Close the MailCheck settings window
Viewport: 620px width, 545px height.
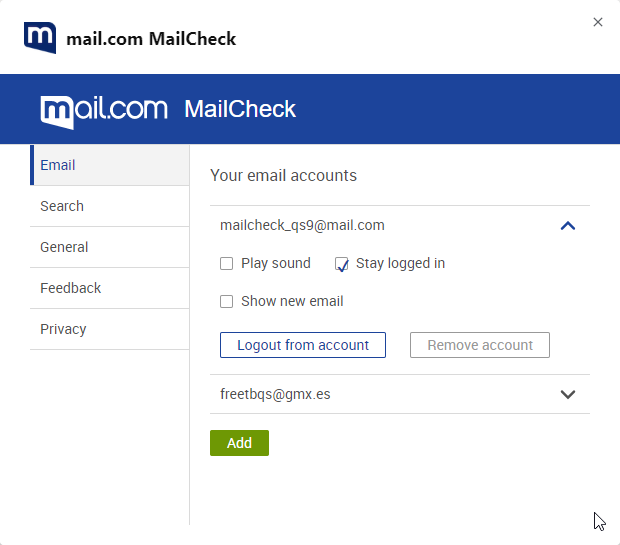598,22
